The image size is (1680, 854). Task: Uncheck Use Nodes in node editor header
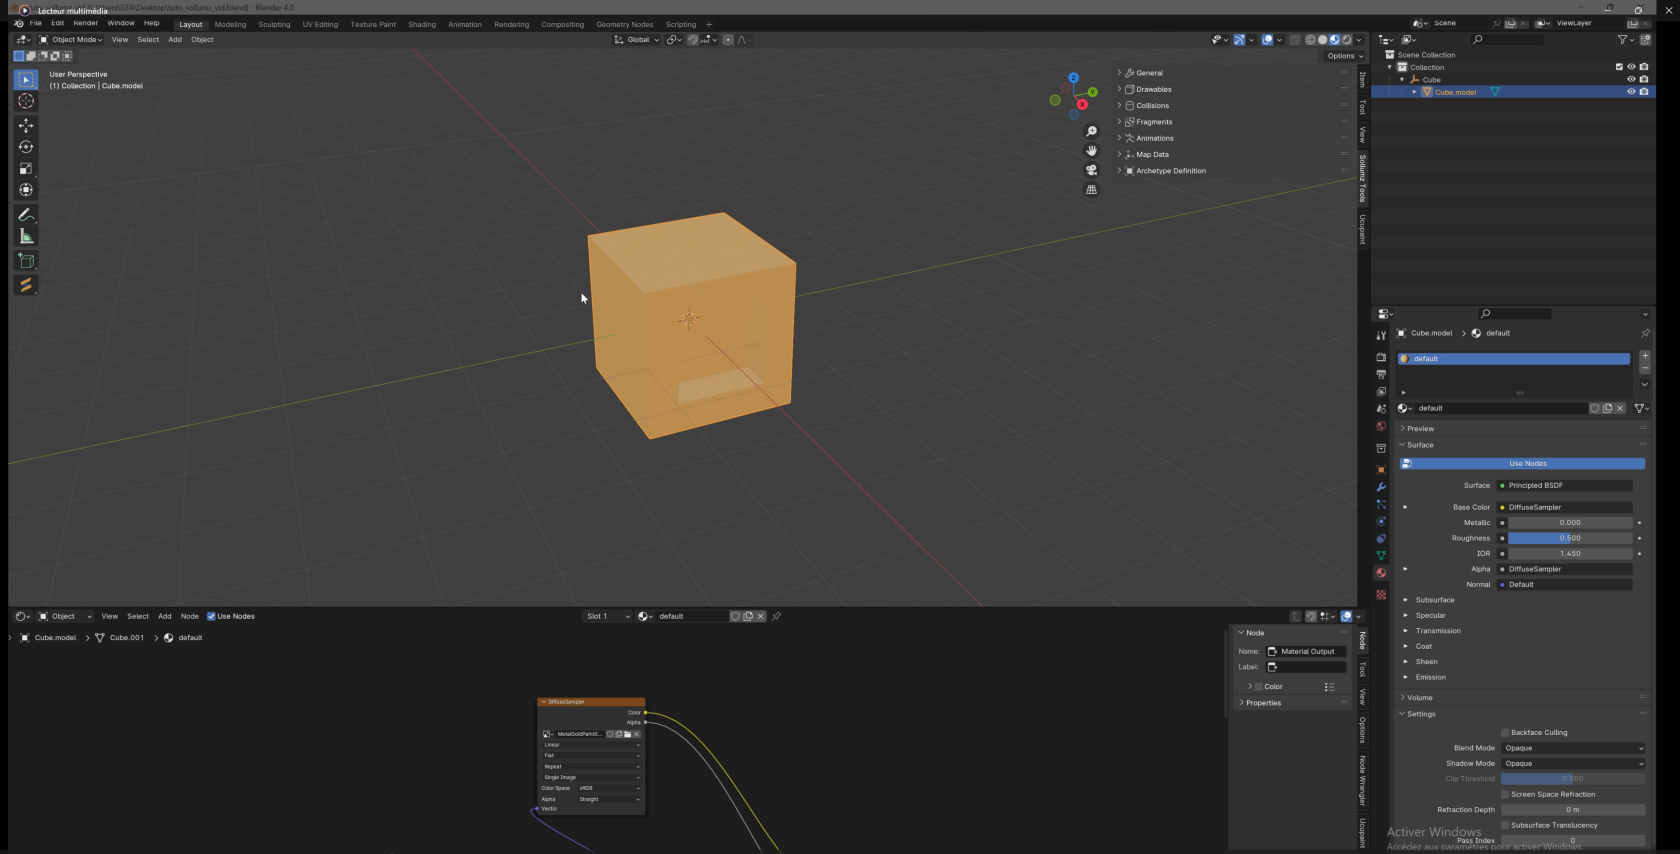(x=211, y=616)
